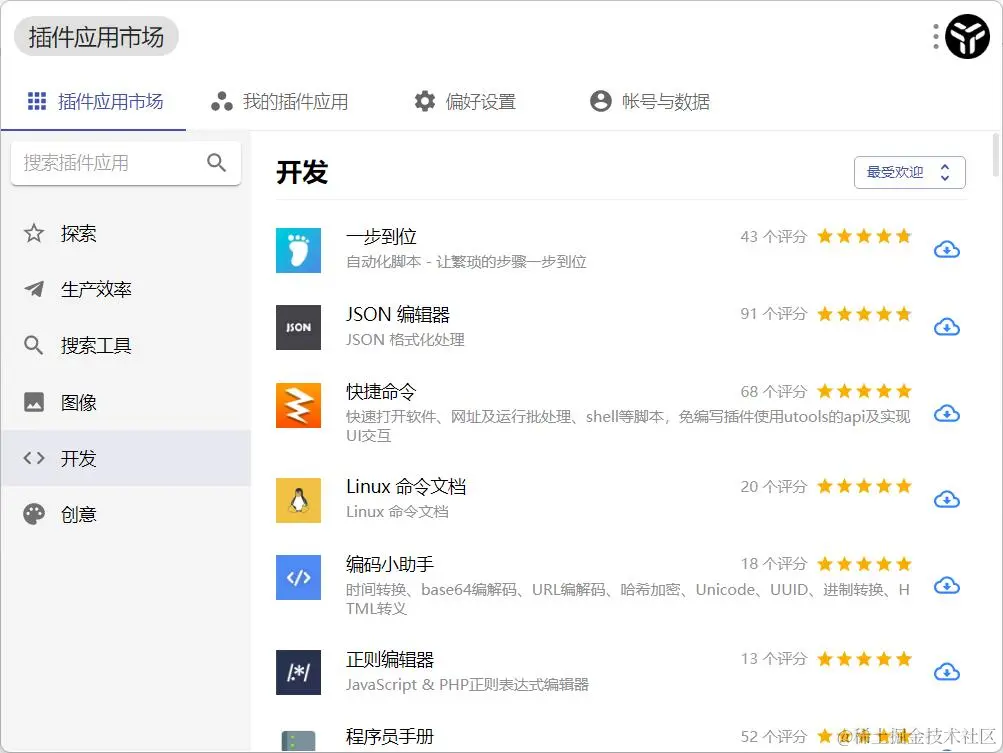Viewport: 1003px width, 753px height.
Task: Click the 正则编辑器 five-star rating
Action: pyautogui.click(x=864, y=658)
